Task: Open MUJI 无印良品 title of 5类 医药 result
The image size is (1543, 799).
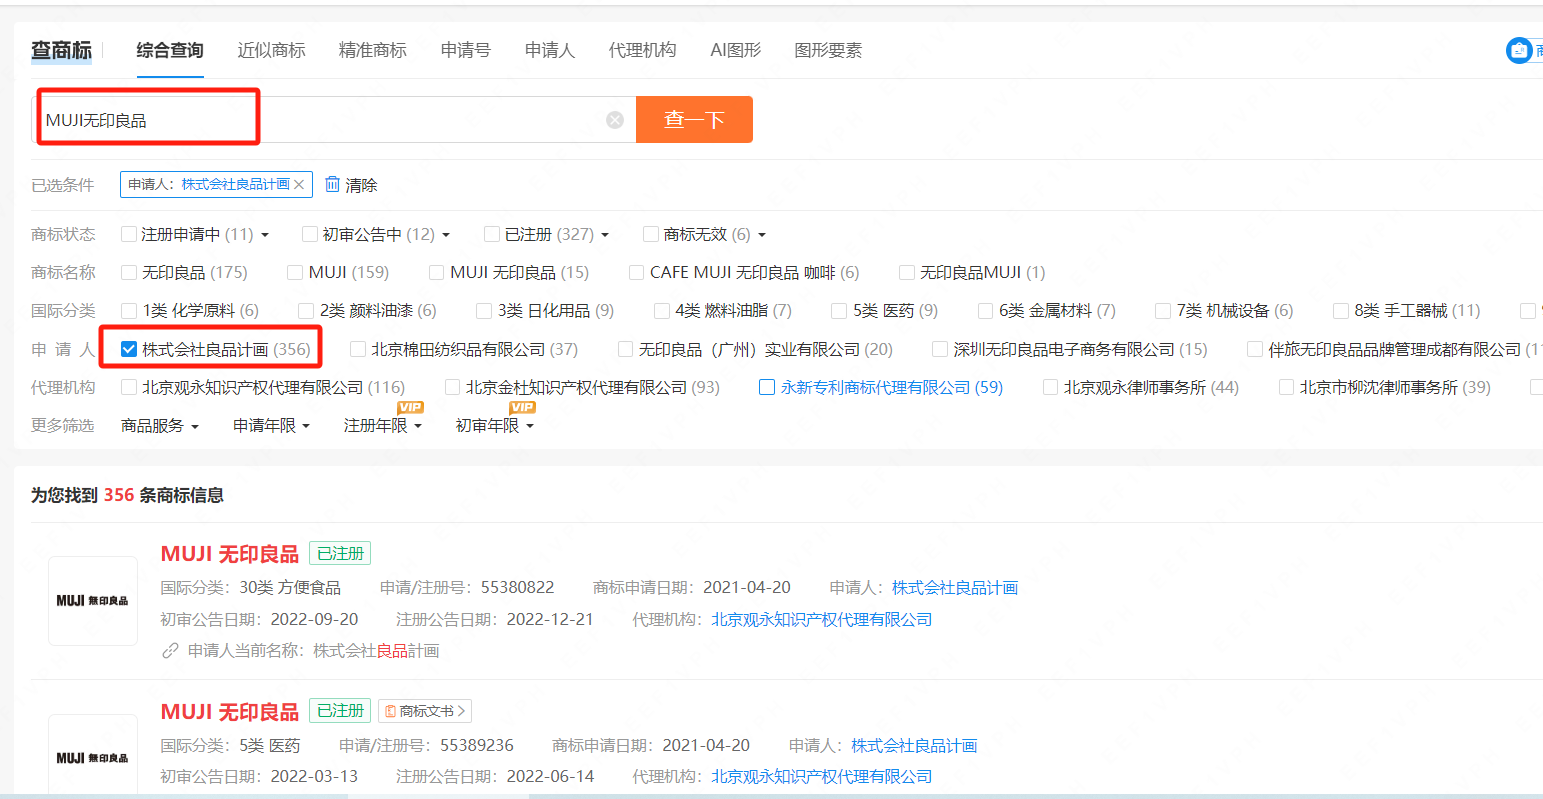Action: (x=230, y=712)
